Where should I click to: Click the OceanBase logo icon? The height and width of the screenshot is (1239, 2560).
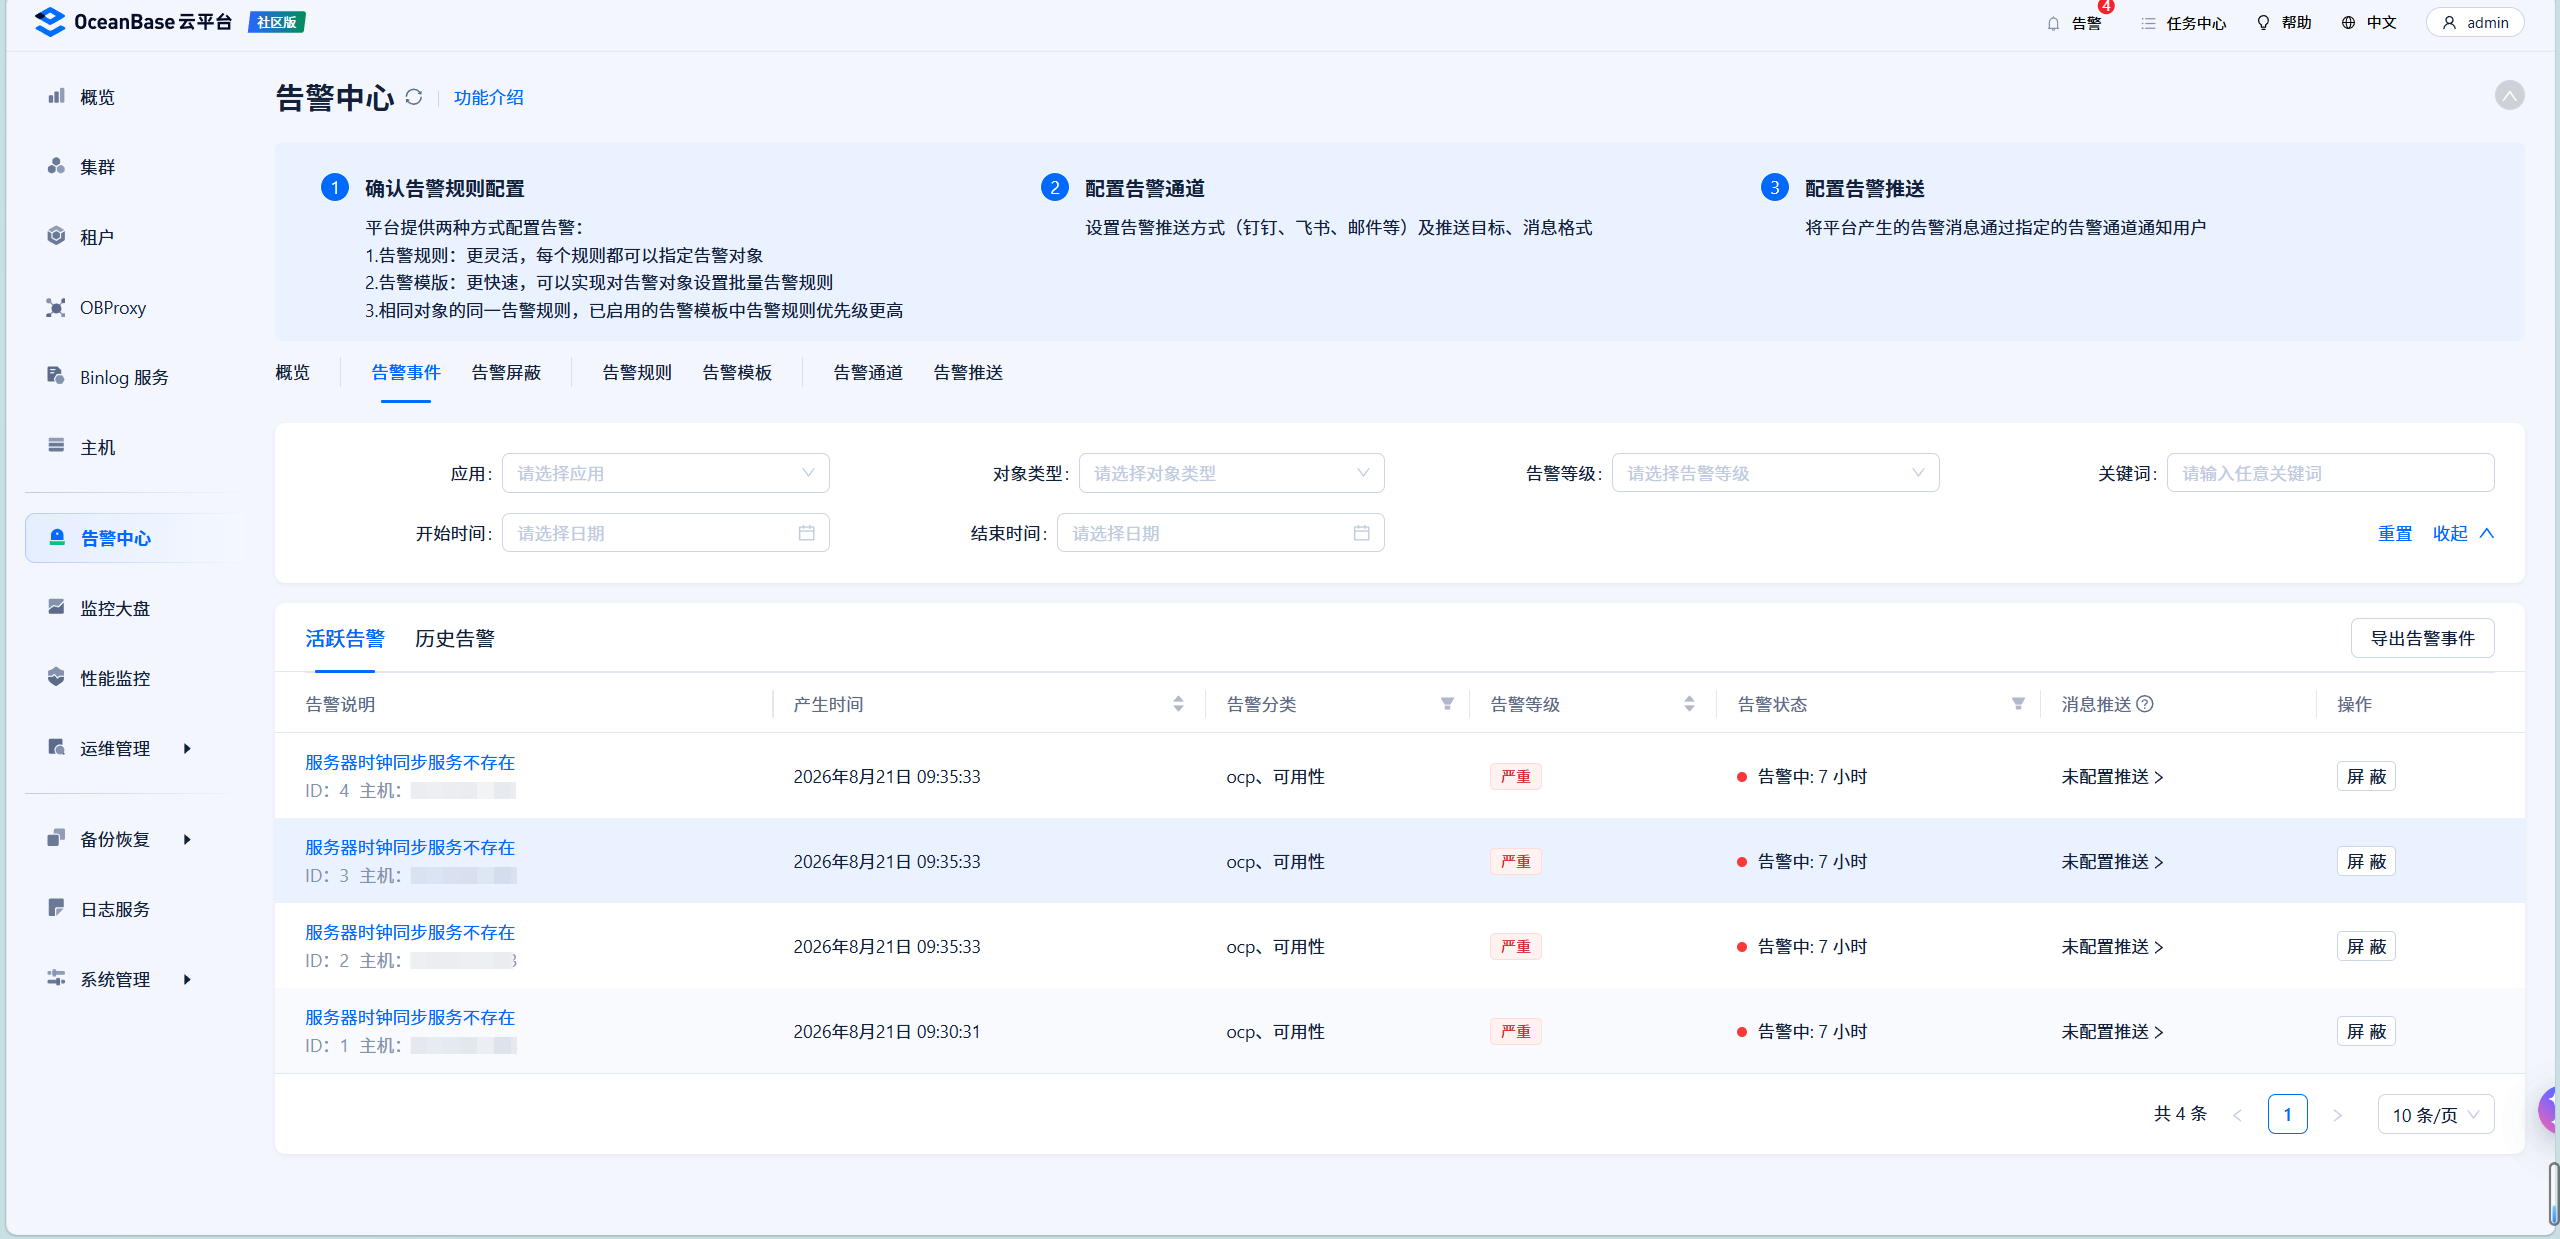(x=50, y=22)
